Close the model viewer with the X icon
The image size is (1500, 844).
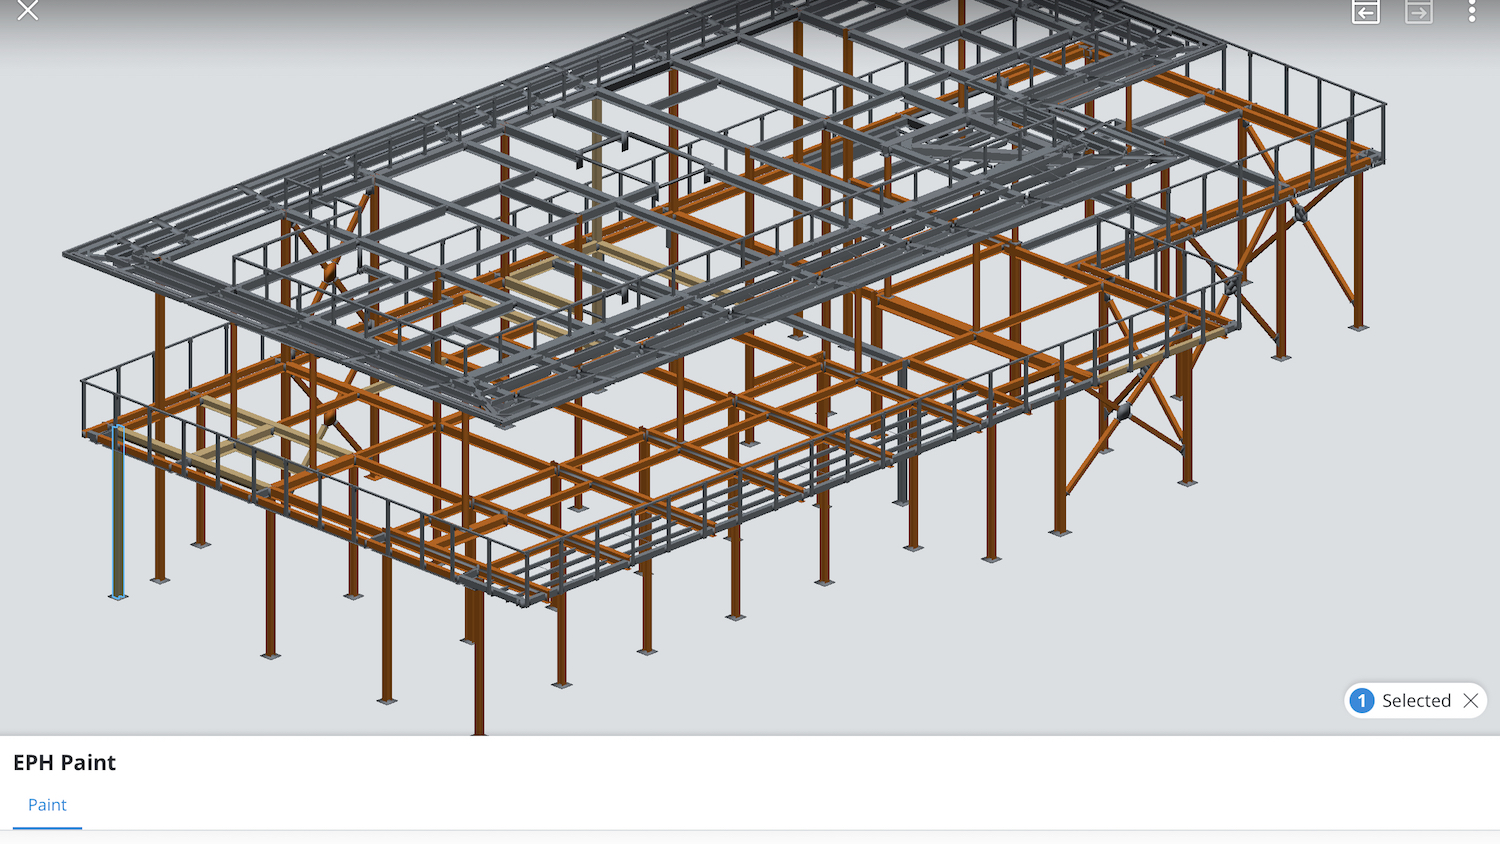27,11
